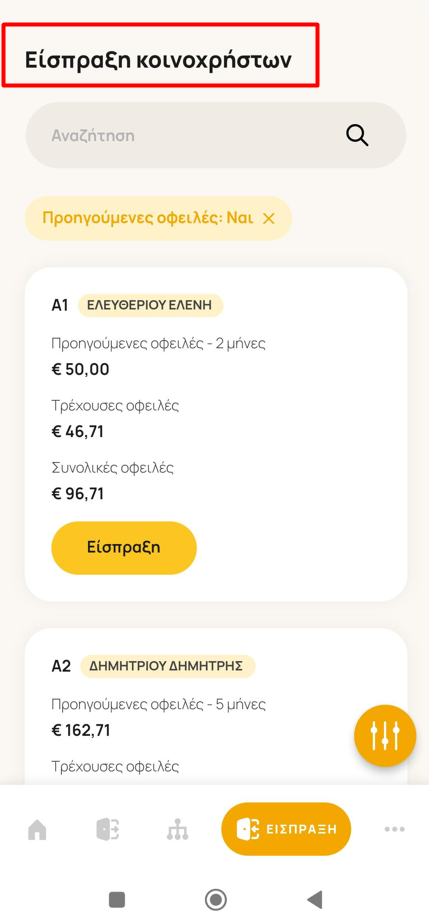Tap Android back triangle button
The image size is (429, 919).
coord(315,898)
